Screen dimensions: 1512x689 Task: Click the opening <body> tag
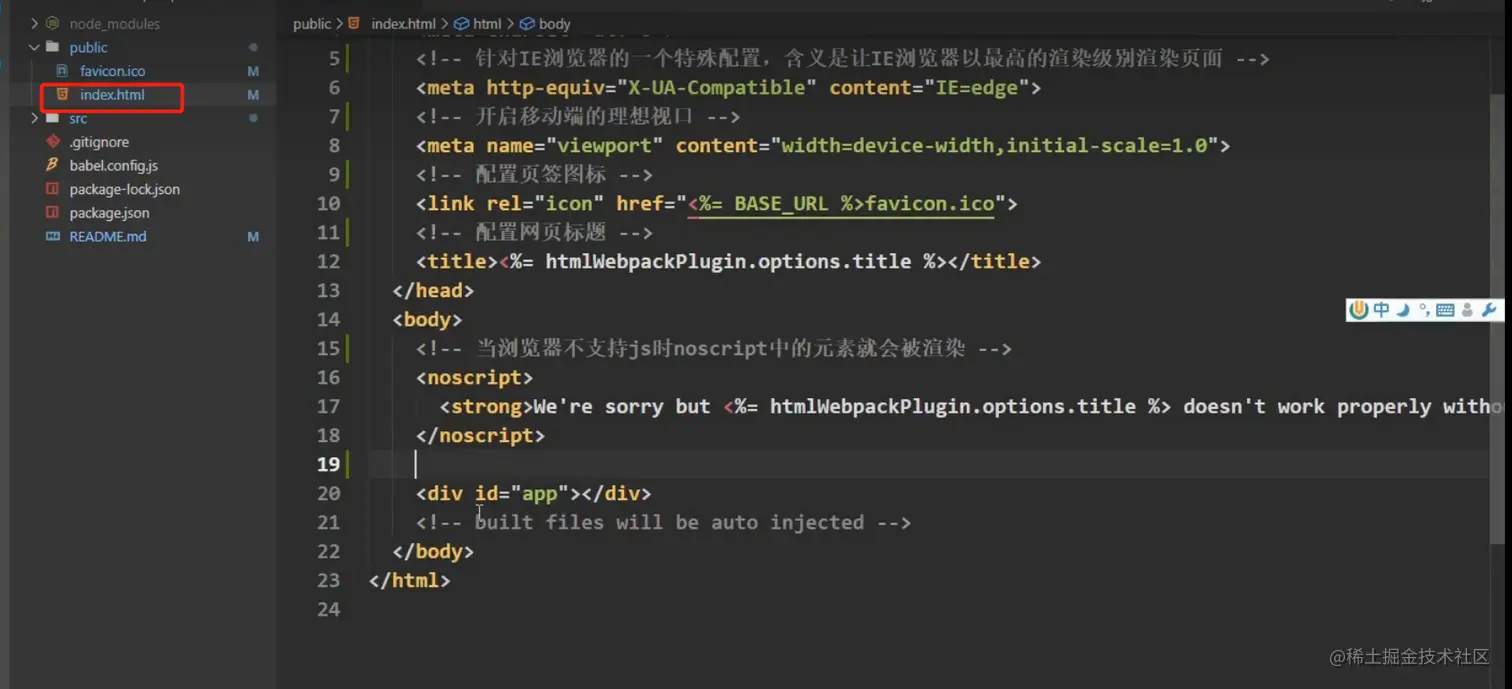427,320
